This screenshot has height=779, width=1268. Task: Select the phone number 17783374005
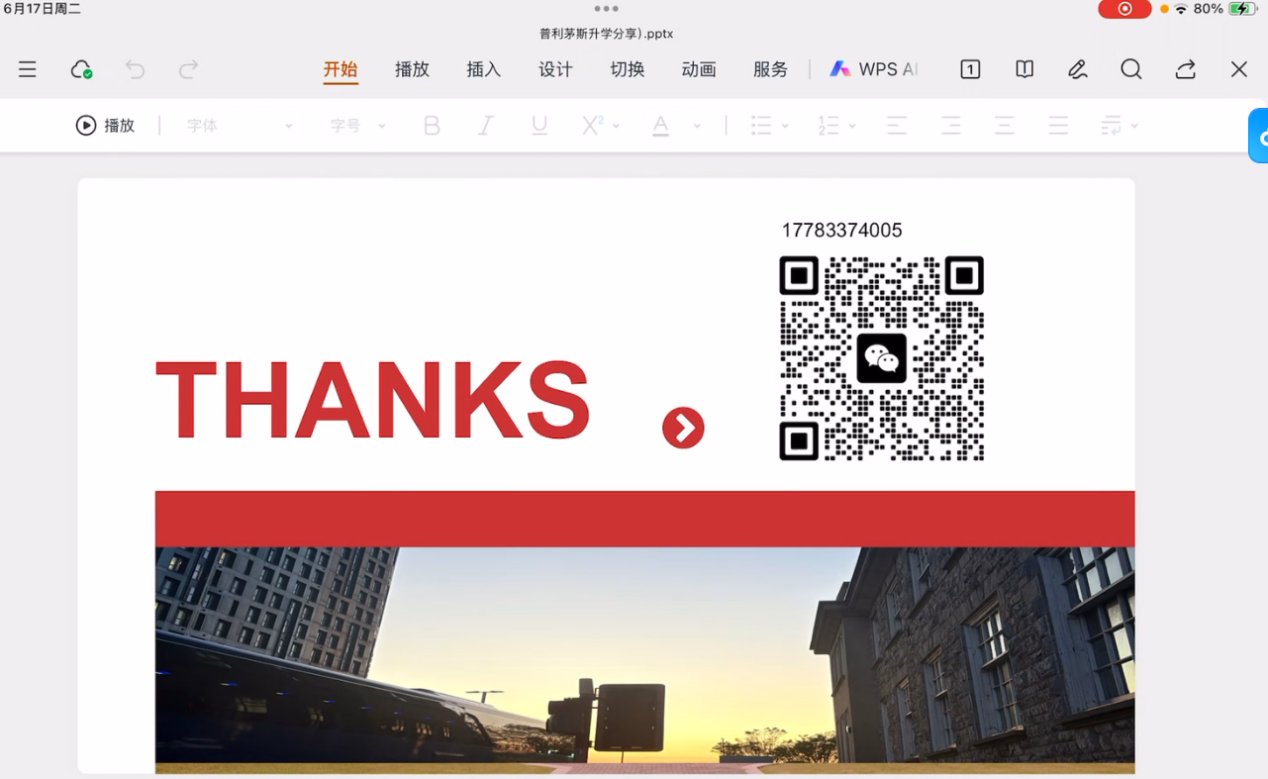[842, 230]
